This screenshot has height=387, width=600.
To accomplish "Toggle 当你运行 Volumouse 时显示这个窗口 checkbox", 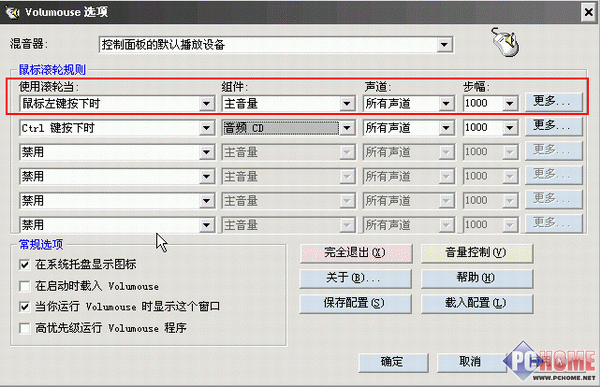I will click(25, 307).
